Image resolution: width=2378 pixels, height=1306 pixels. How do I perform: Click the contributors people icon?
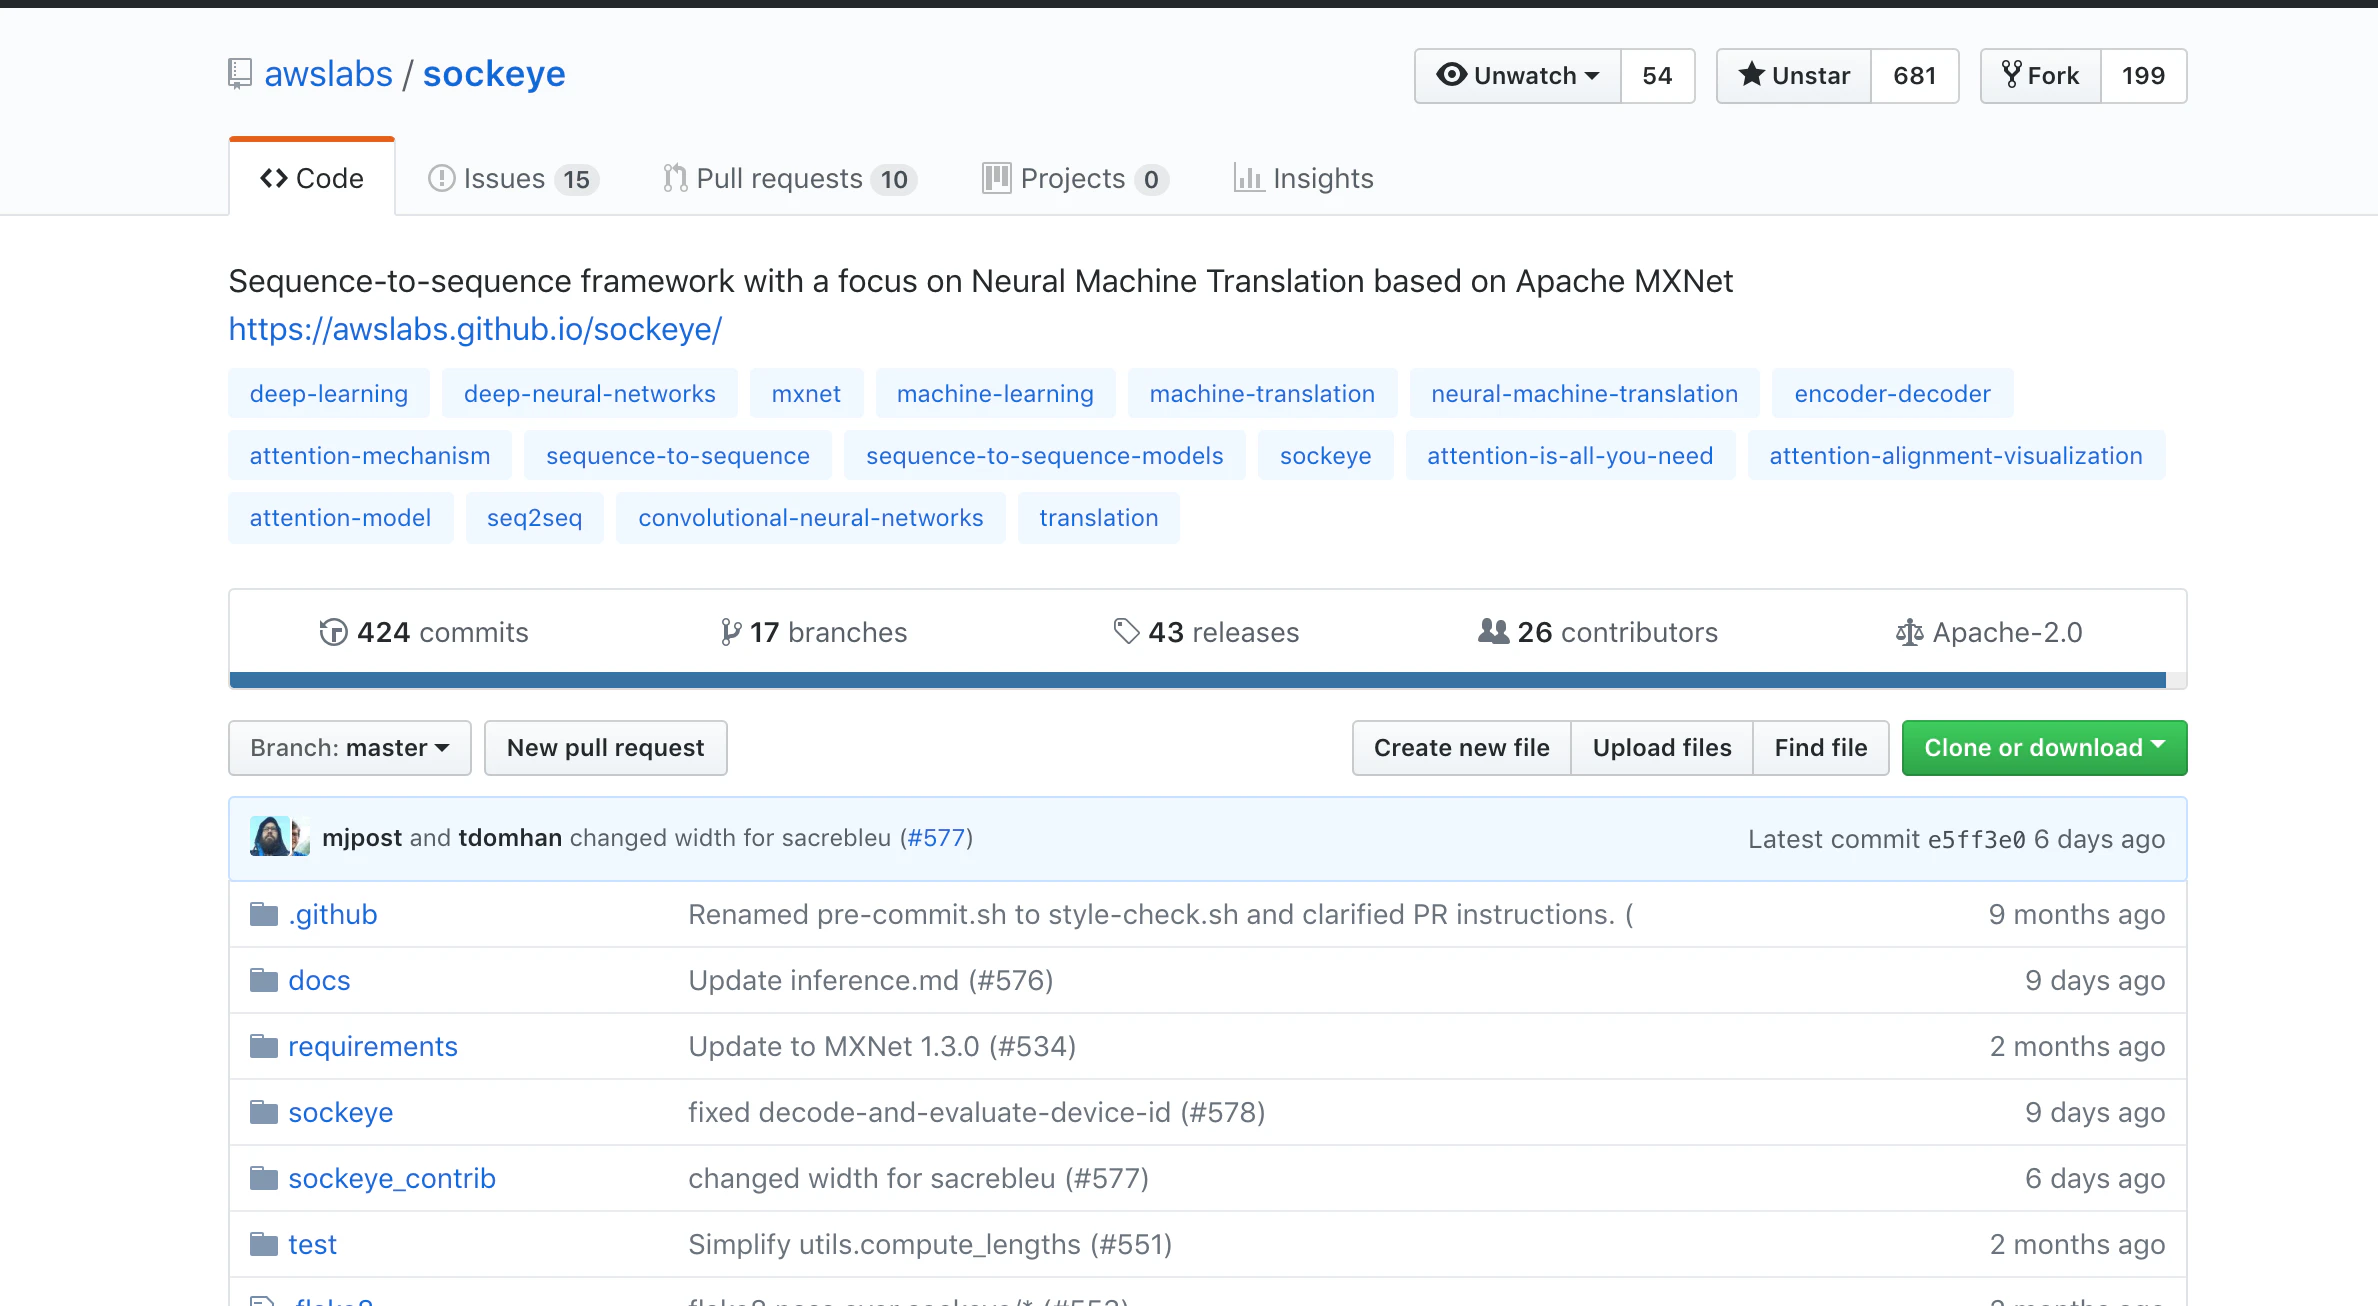pyautogui.click(x=1493, y=631)
